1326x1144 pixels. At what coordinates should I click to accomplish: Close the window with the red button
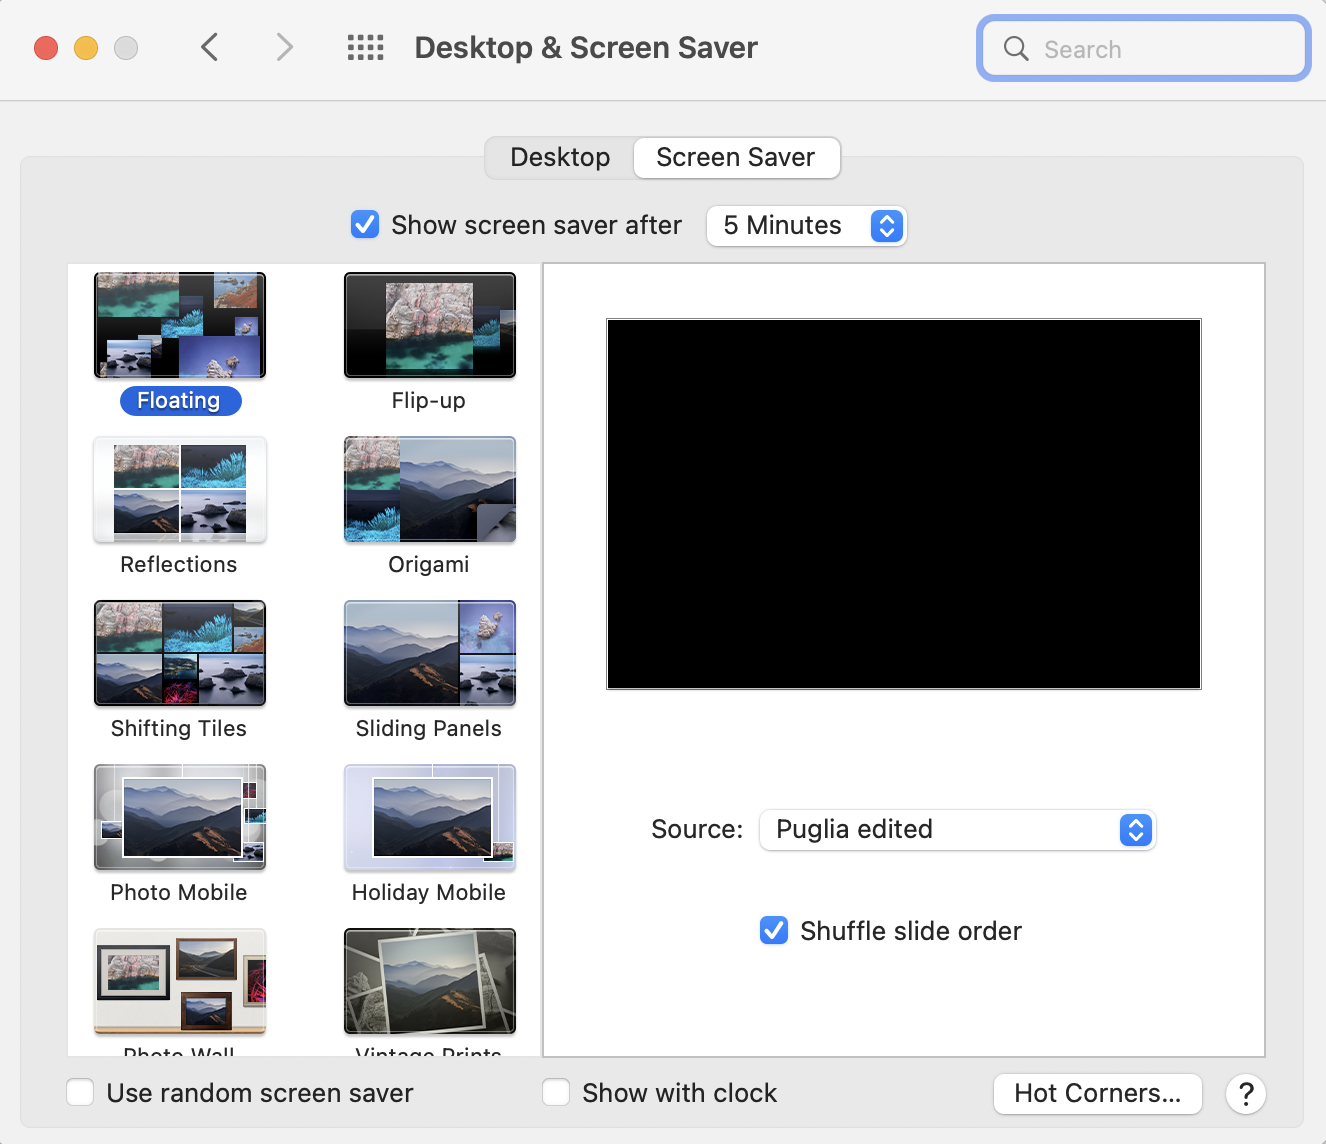point(46,47)
